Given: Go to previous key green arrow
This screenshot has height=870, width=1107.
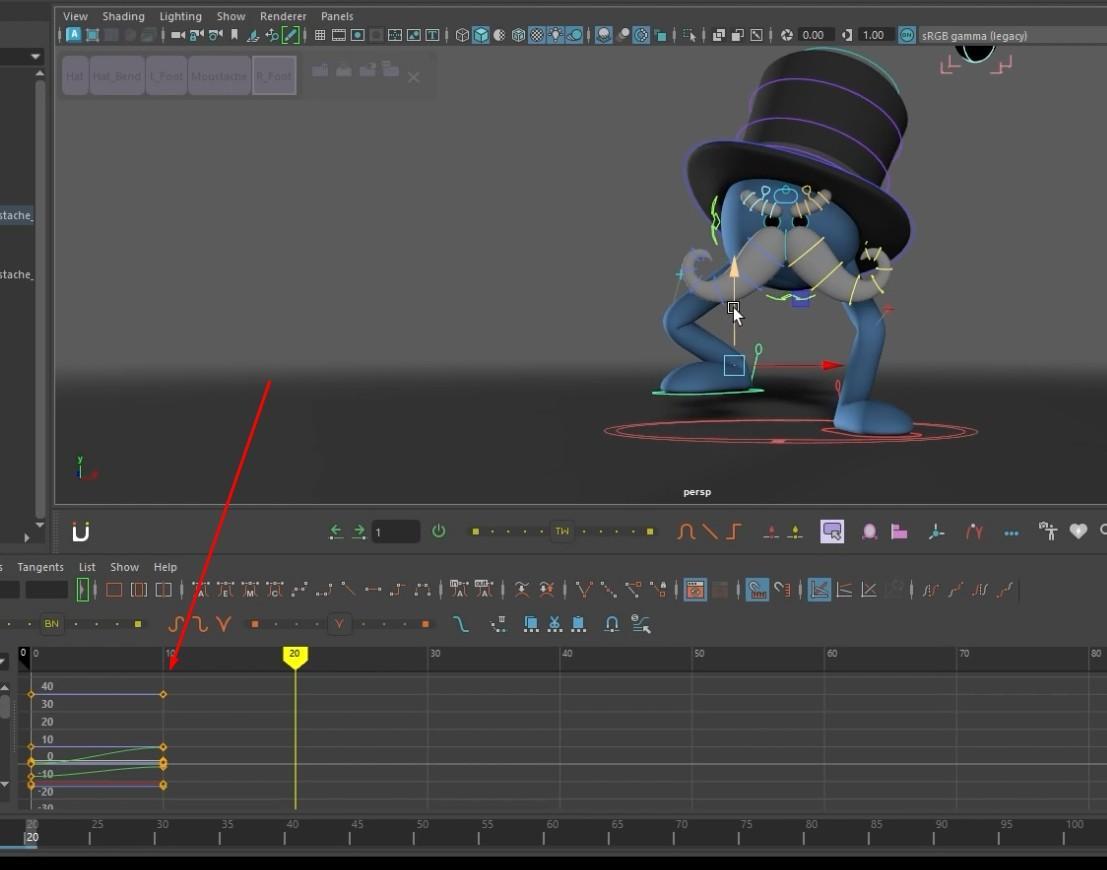Looking at the screenshot, I should (x=336, y=531).
